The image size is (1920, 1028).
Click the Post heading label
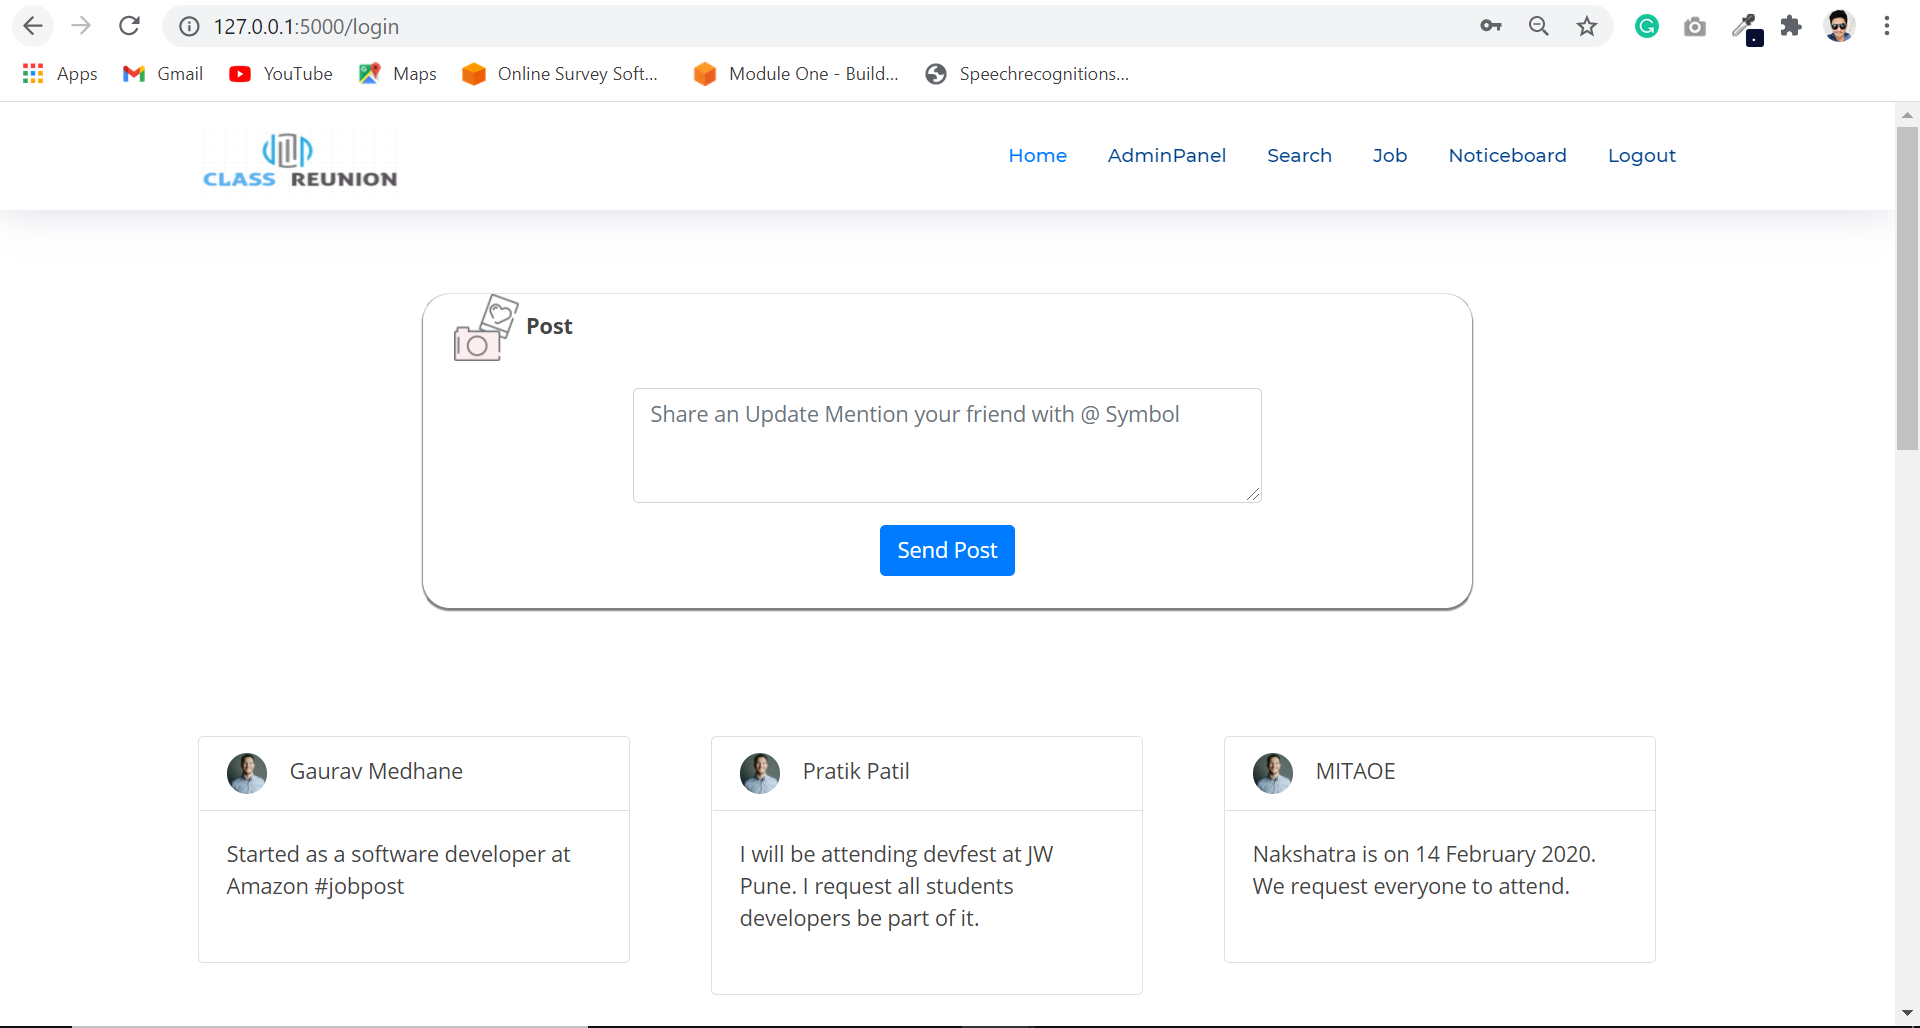[549, 326]
